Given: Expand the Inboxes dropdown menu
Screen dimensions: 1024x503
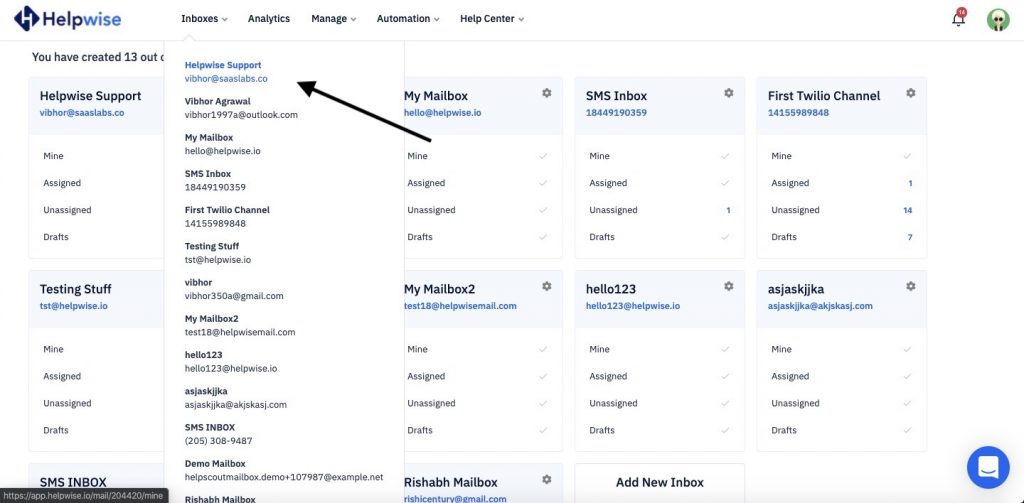Looking at the screenshot, I should [x=204, y=19].
